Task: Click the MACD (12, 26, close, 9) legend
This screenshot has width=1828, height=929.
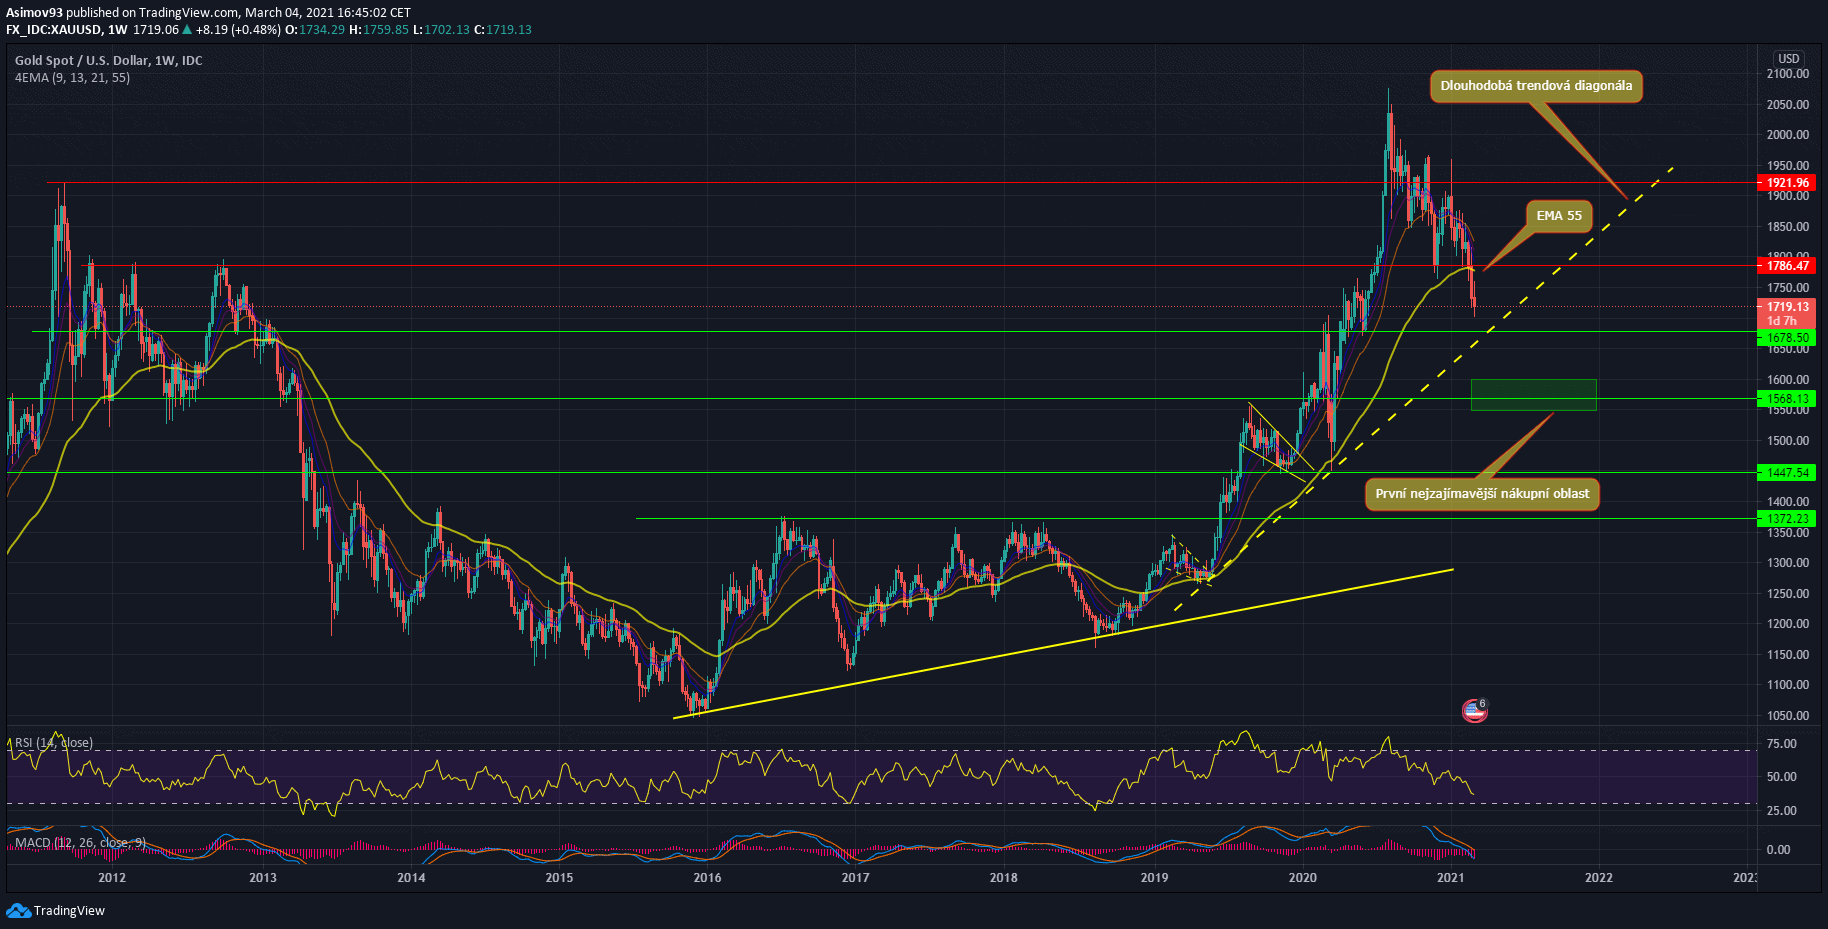Action: (80, 843)
